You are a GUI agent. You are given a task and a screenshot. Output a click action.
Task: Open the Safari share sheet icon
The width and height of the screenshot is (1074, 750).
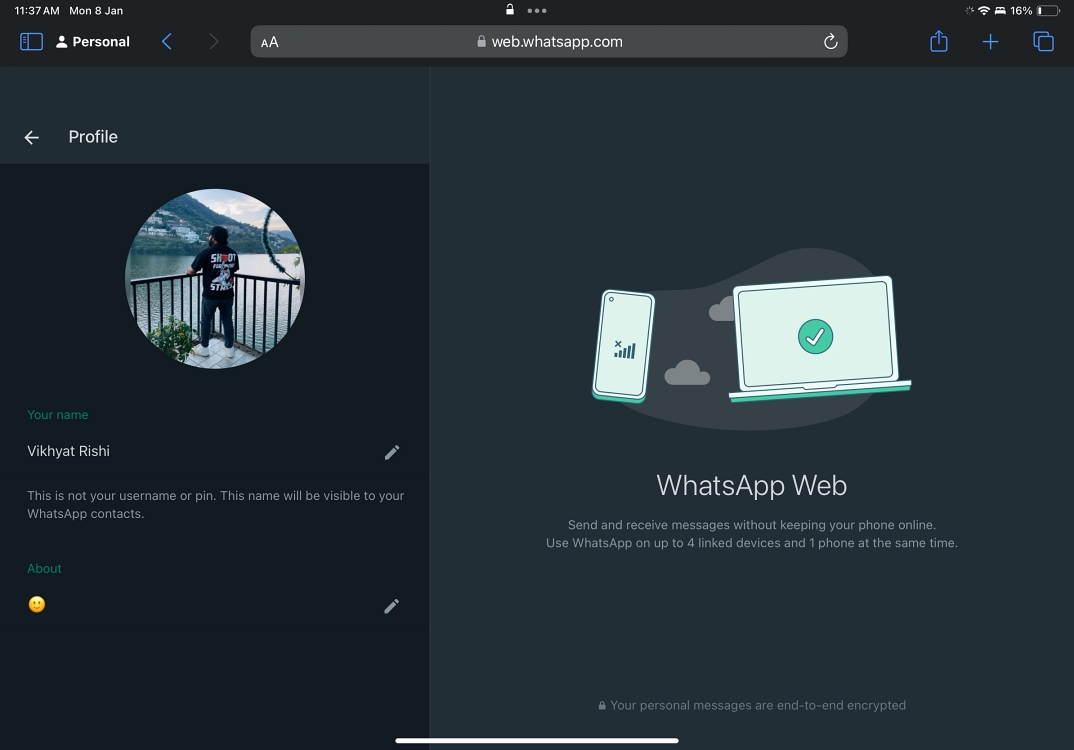click(x=938, y=41)
